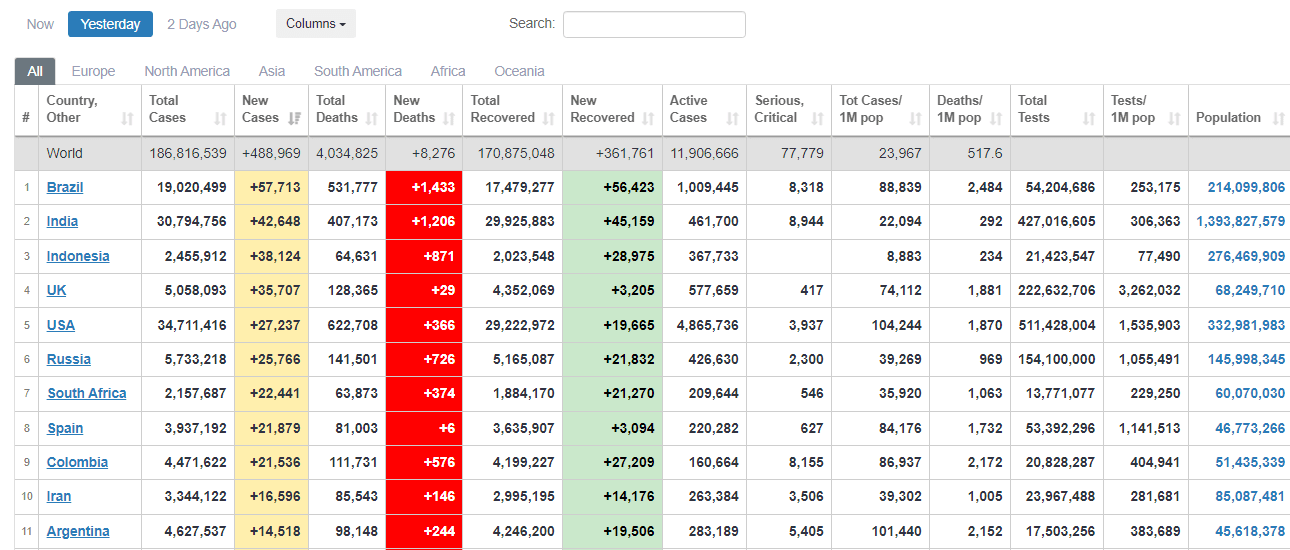This screenshot has height=550, width=1290.
Task: Switch to South America tab
Action: click(357, 71)
